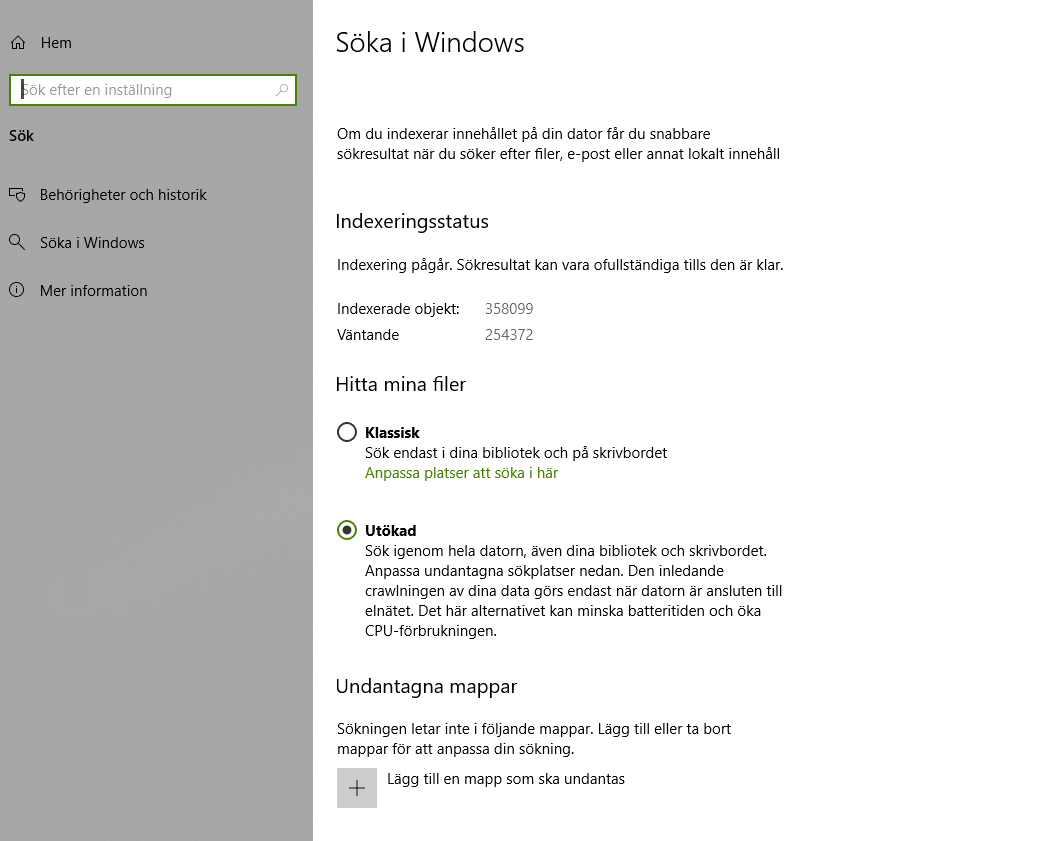This screenshot has width=1064, height=841.
Task: Open Anpassa platser att söka i här
Action: (x=461, y=472)
